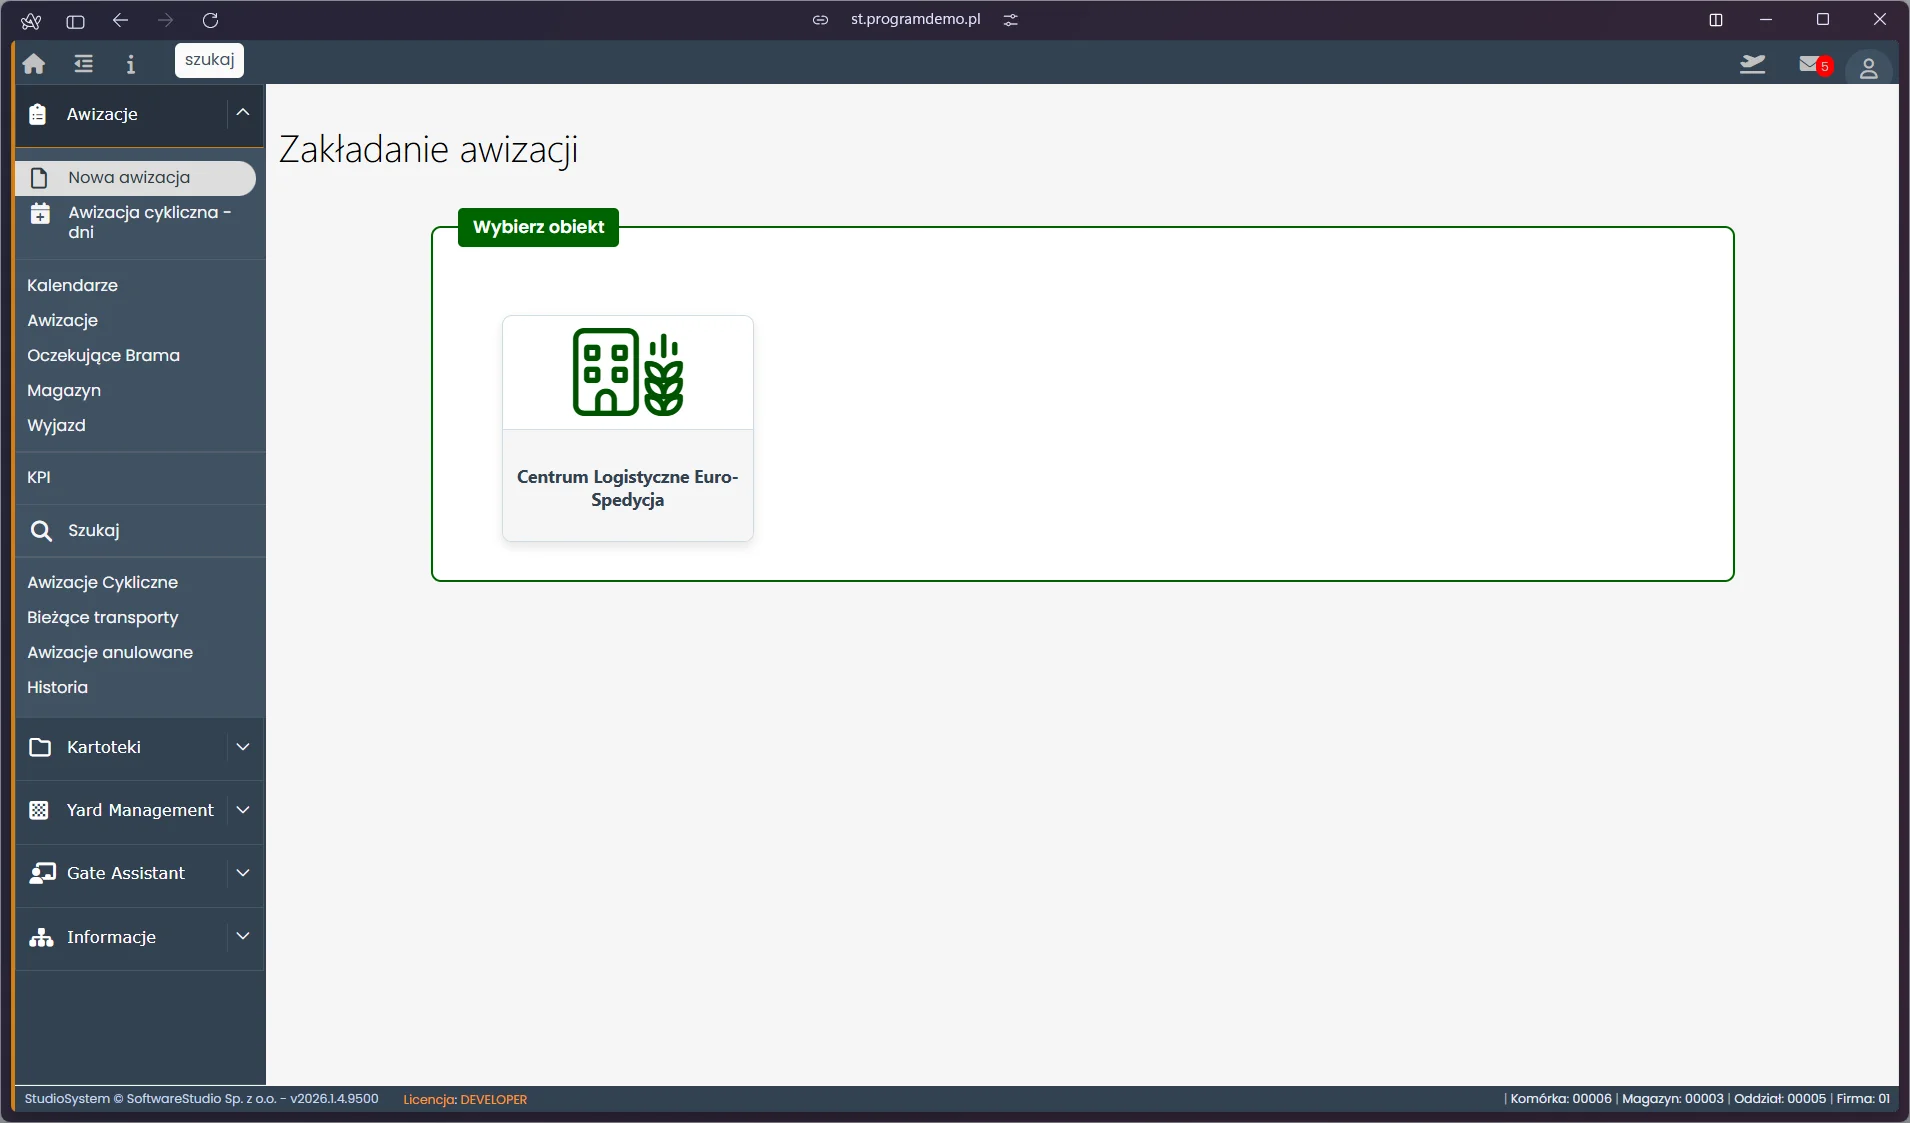1910x1123 pixels.
Task: Open the browser logo menu icon
Action: tap(31, 20)
